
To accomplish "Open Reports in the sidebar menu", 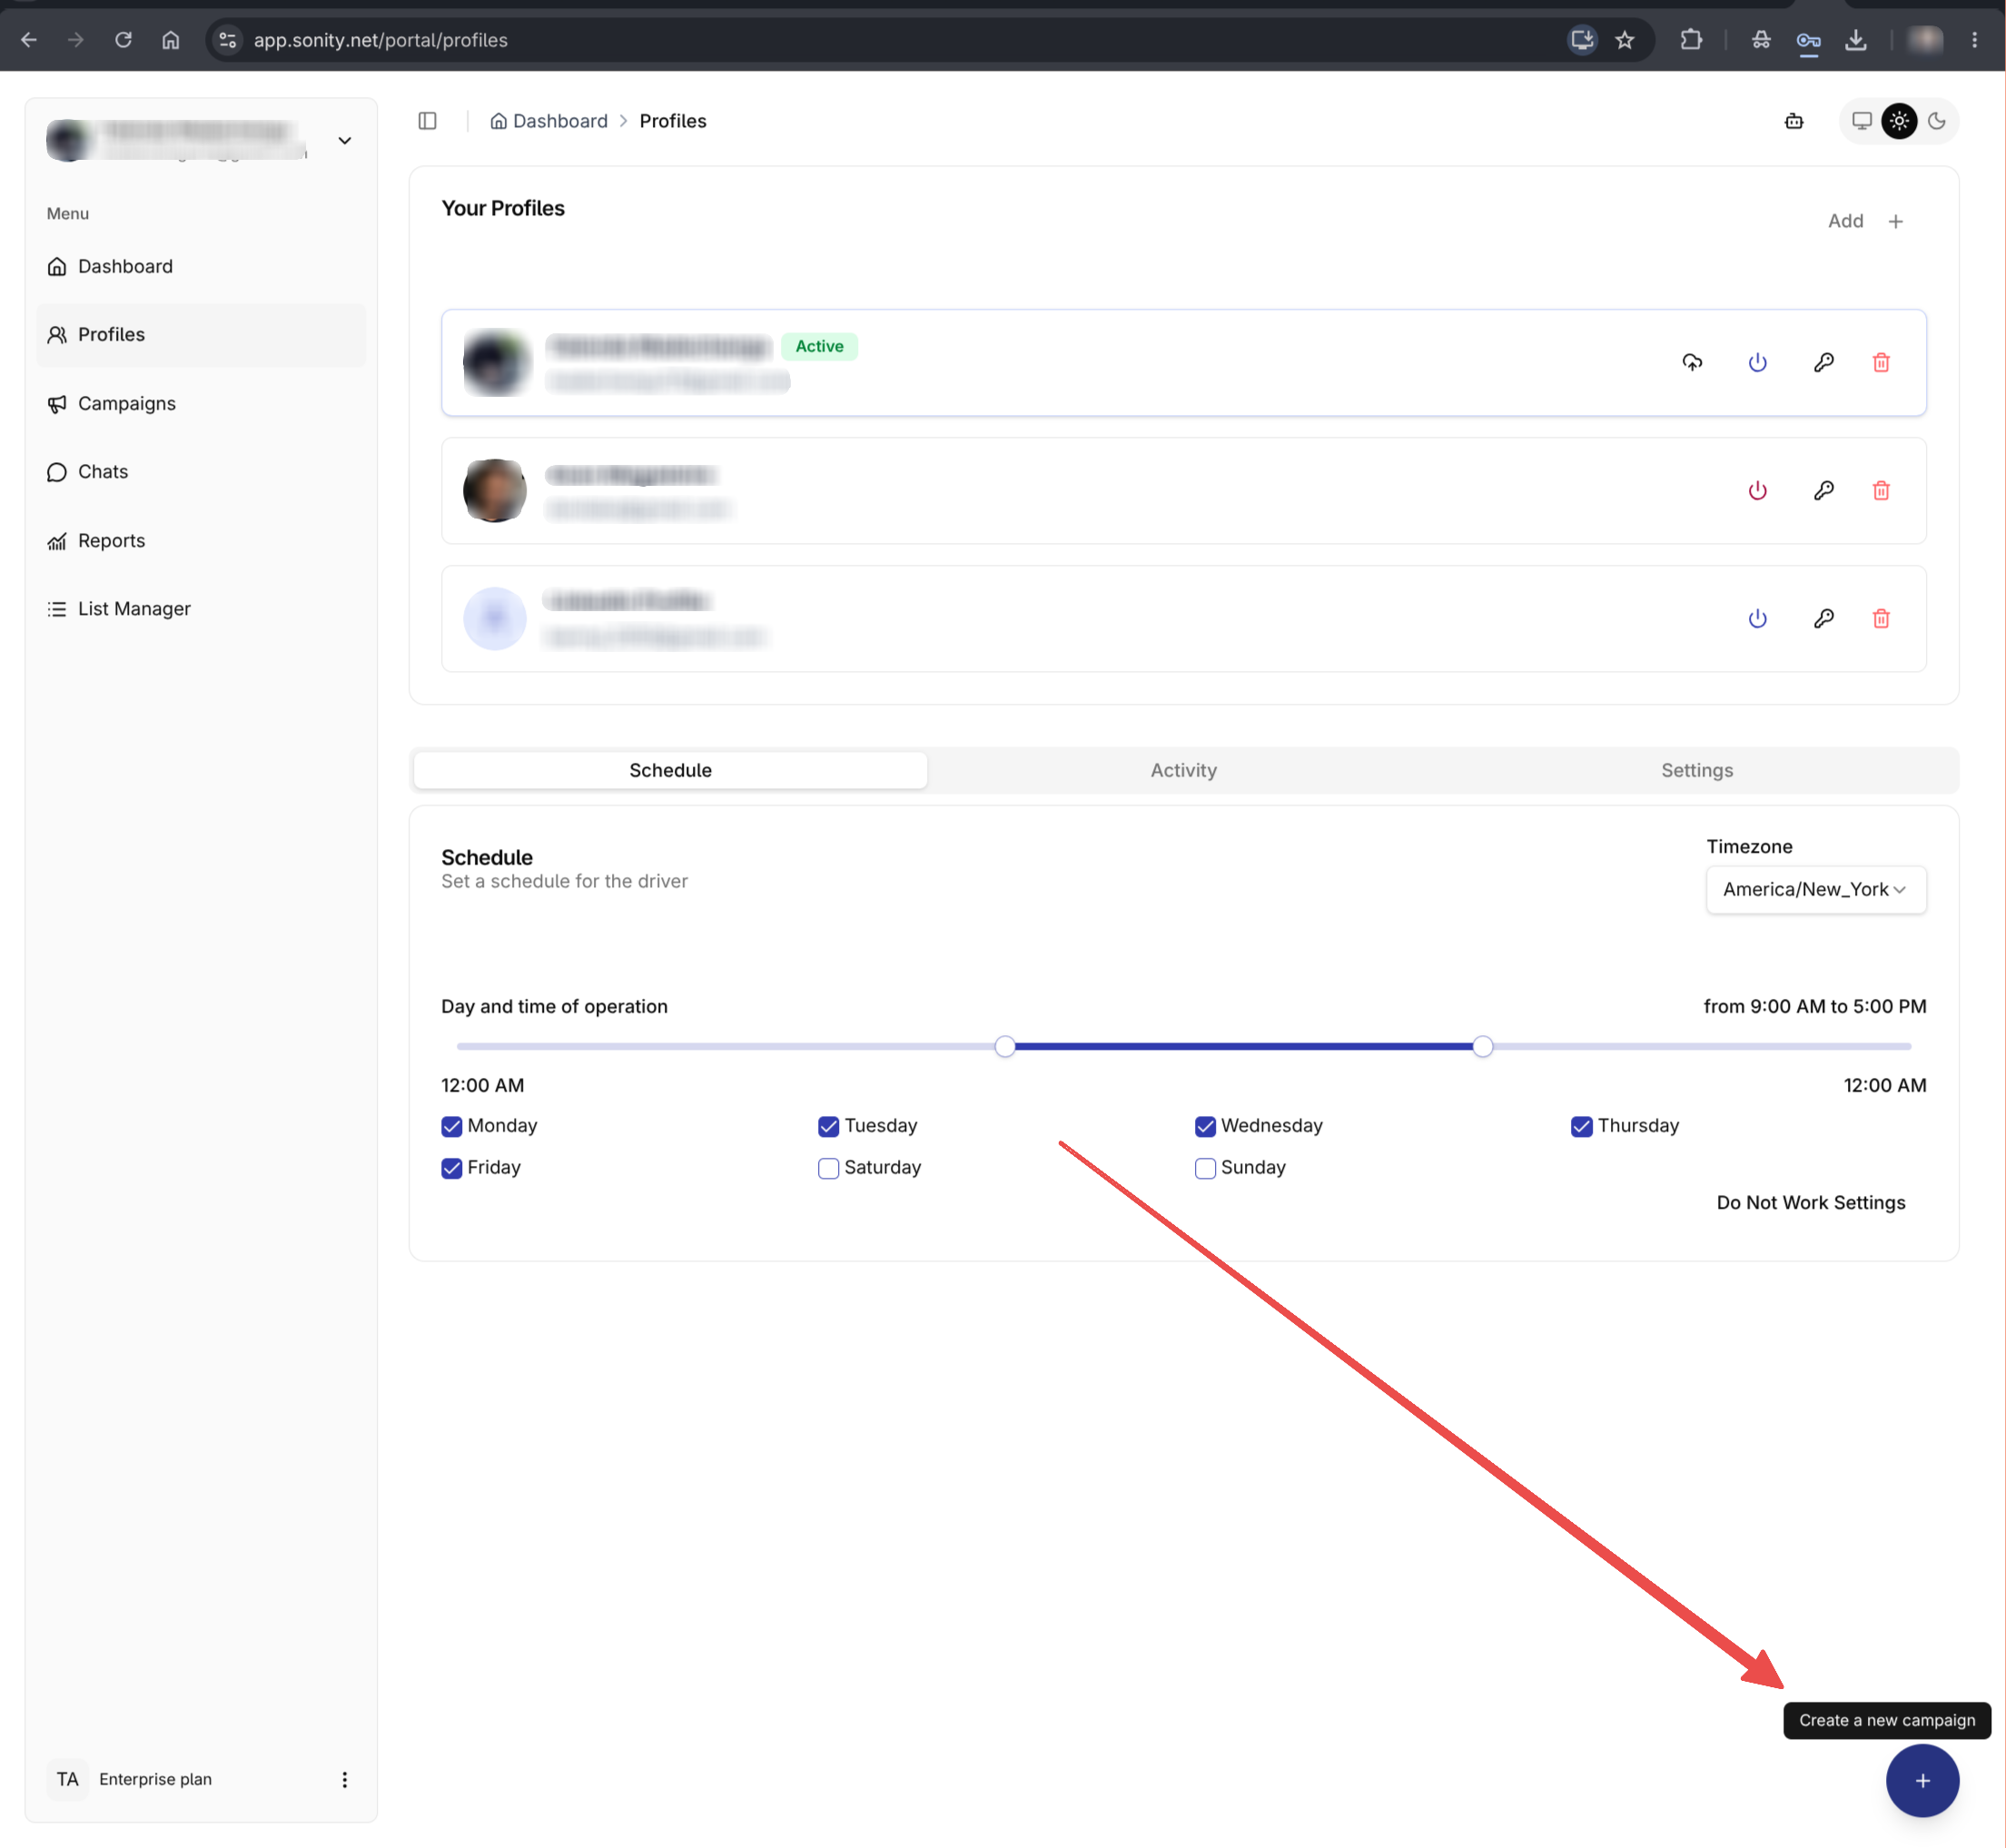I will pyautogui.click(x=200, y=540).
